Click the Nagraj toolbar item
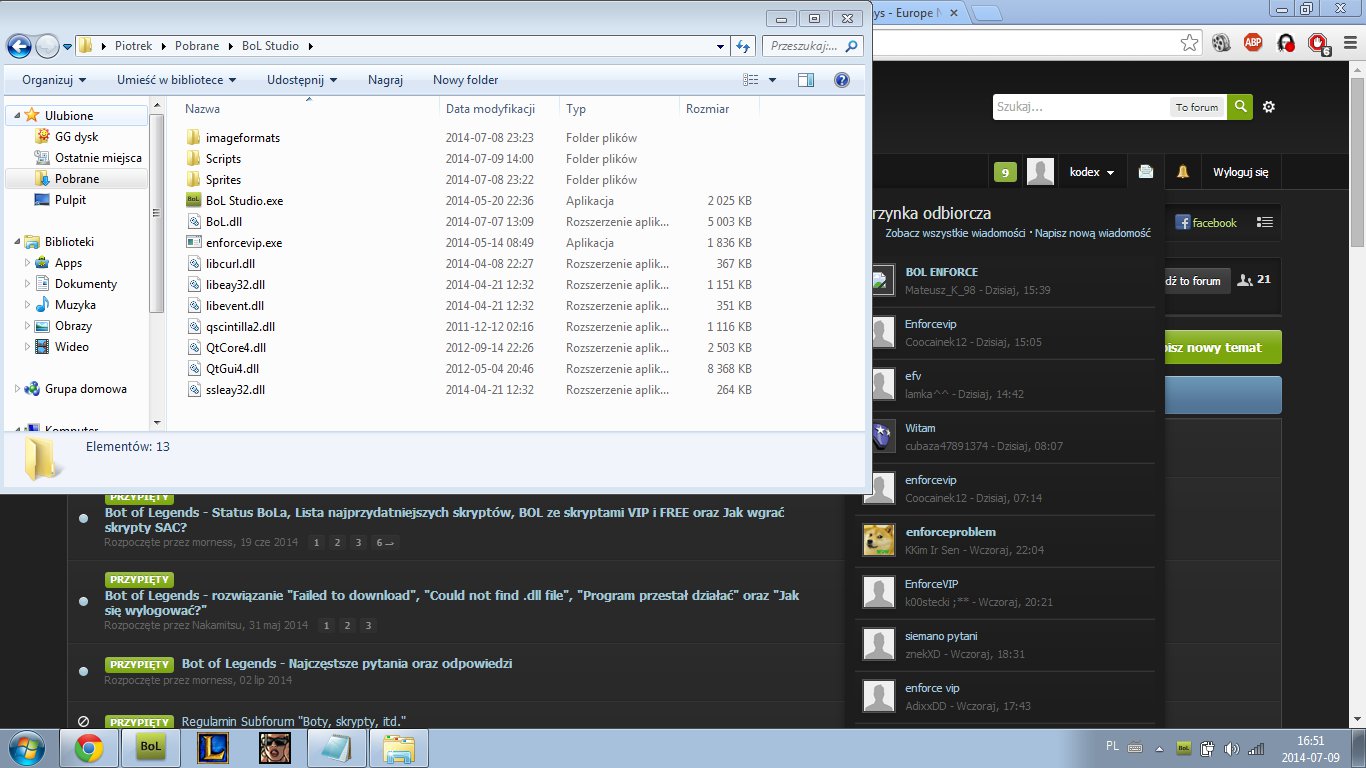This screenshot has width=1366, height=768. click(x=385, y=80)
